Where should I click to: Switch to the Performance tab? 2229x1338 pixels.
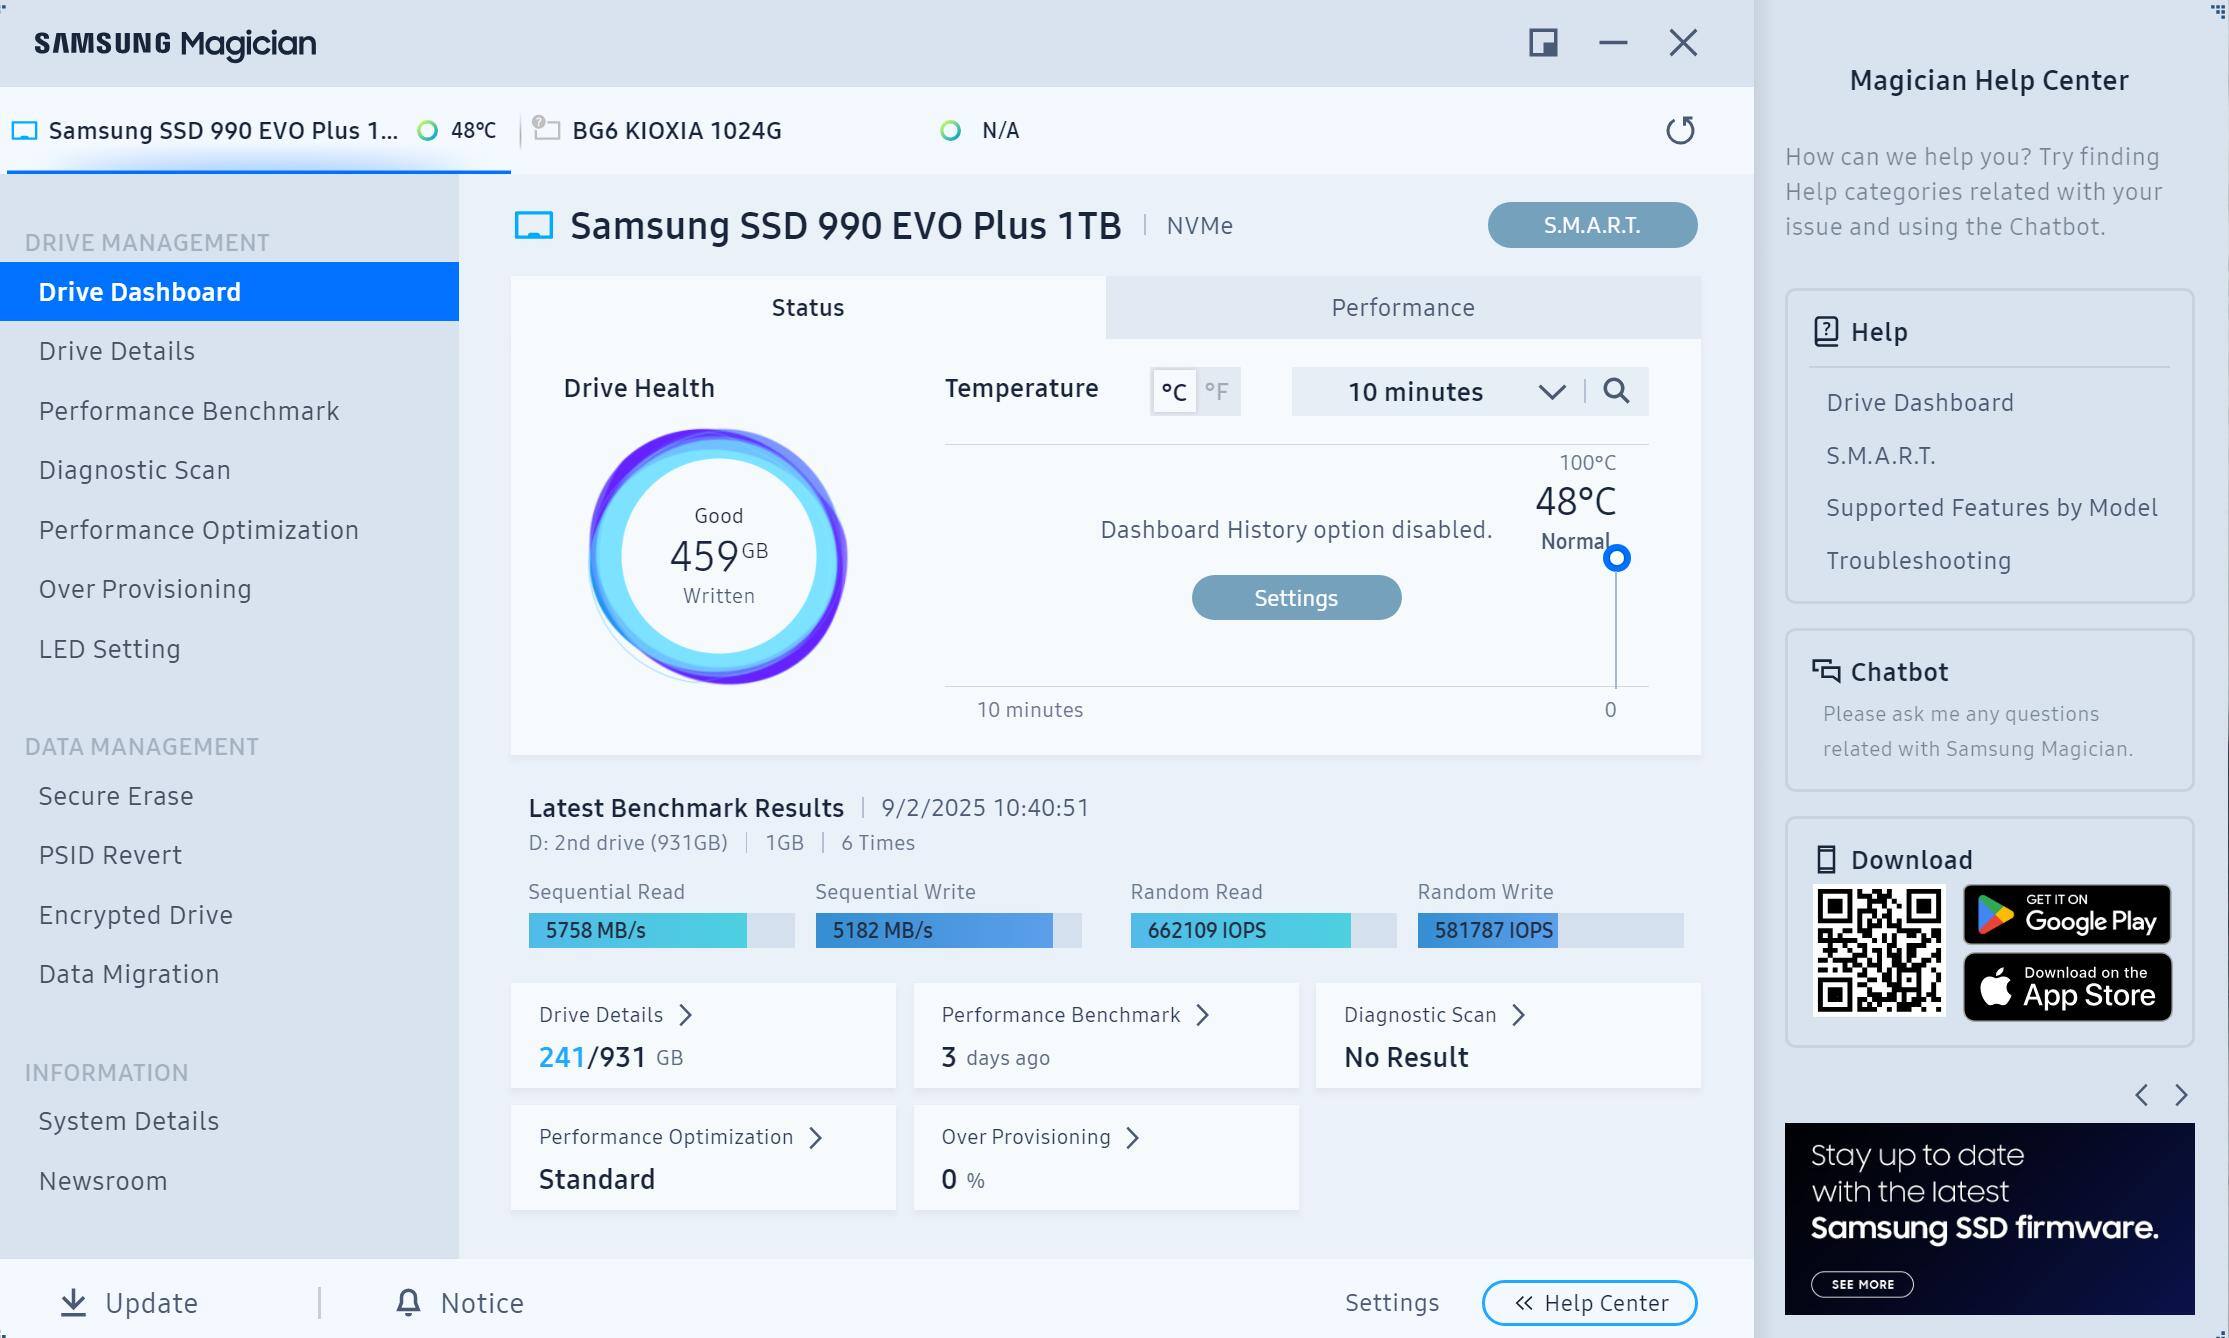1402,307
